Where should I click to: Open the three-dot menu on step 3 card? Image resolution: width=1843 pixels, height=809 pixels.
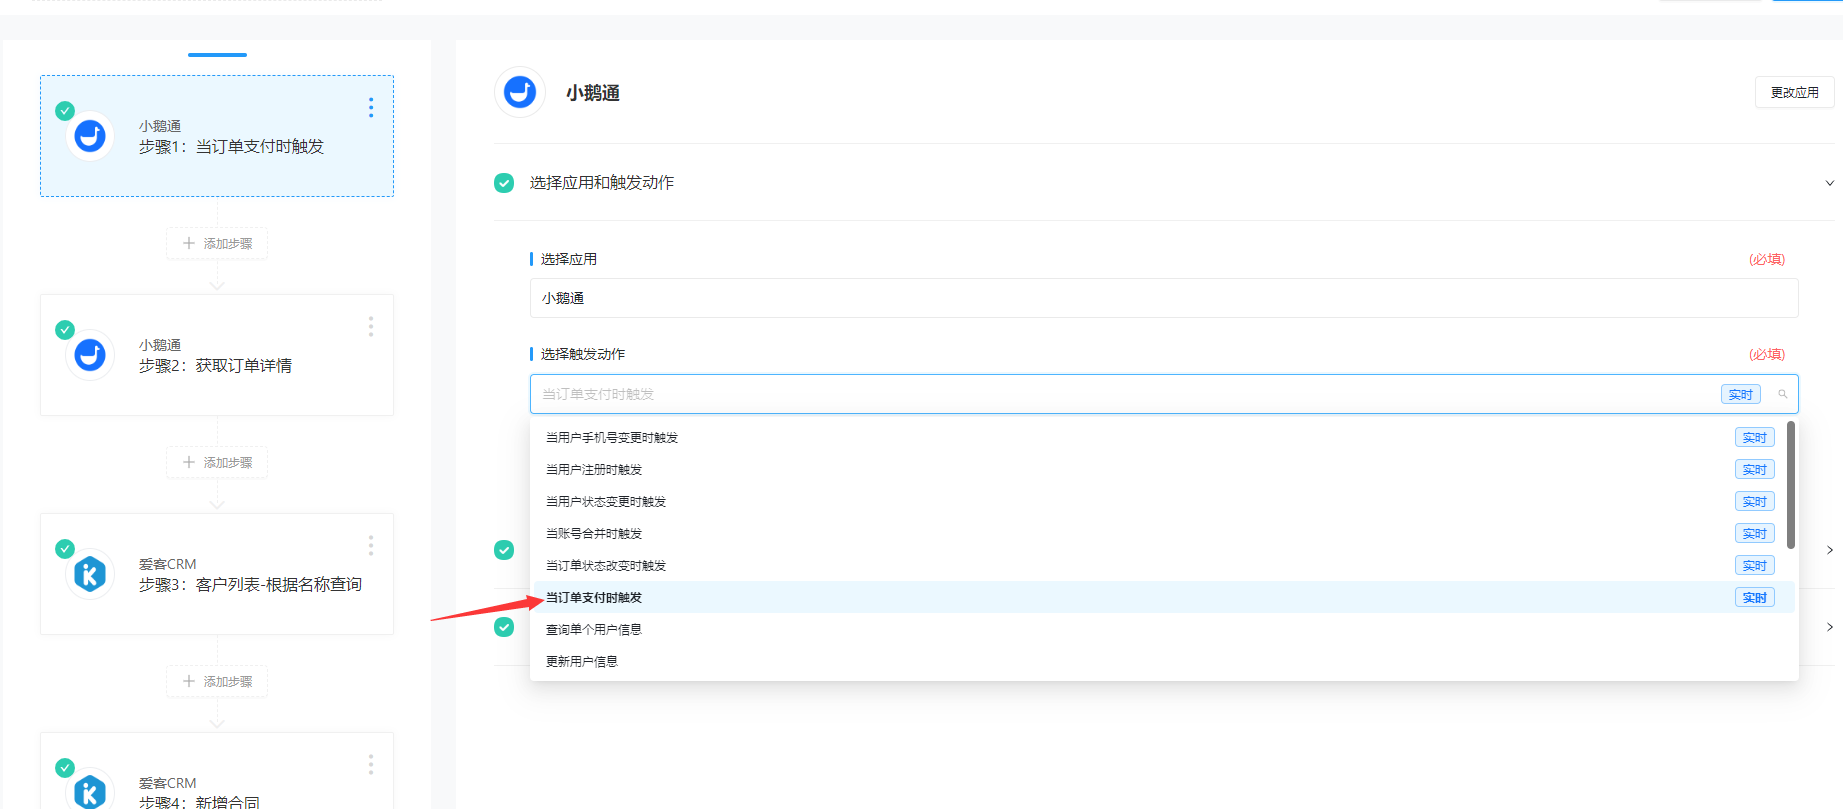(371, 546)
